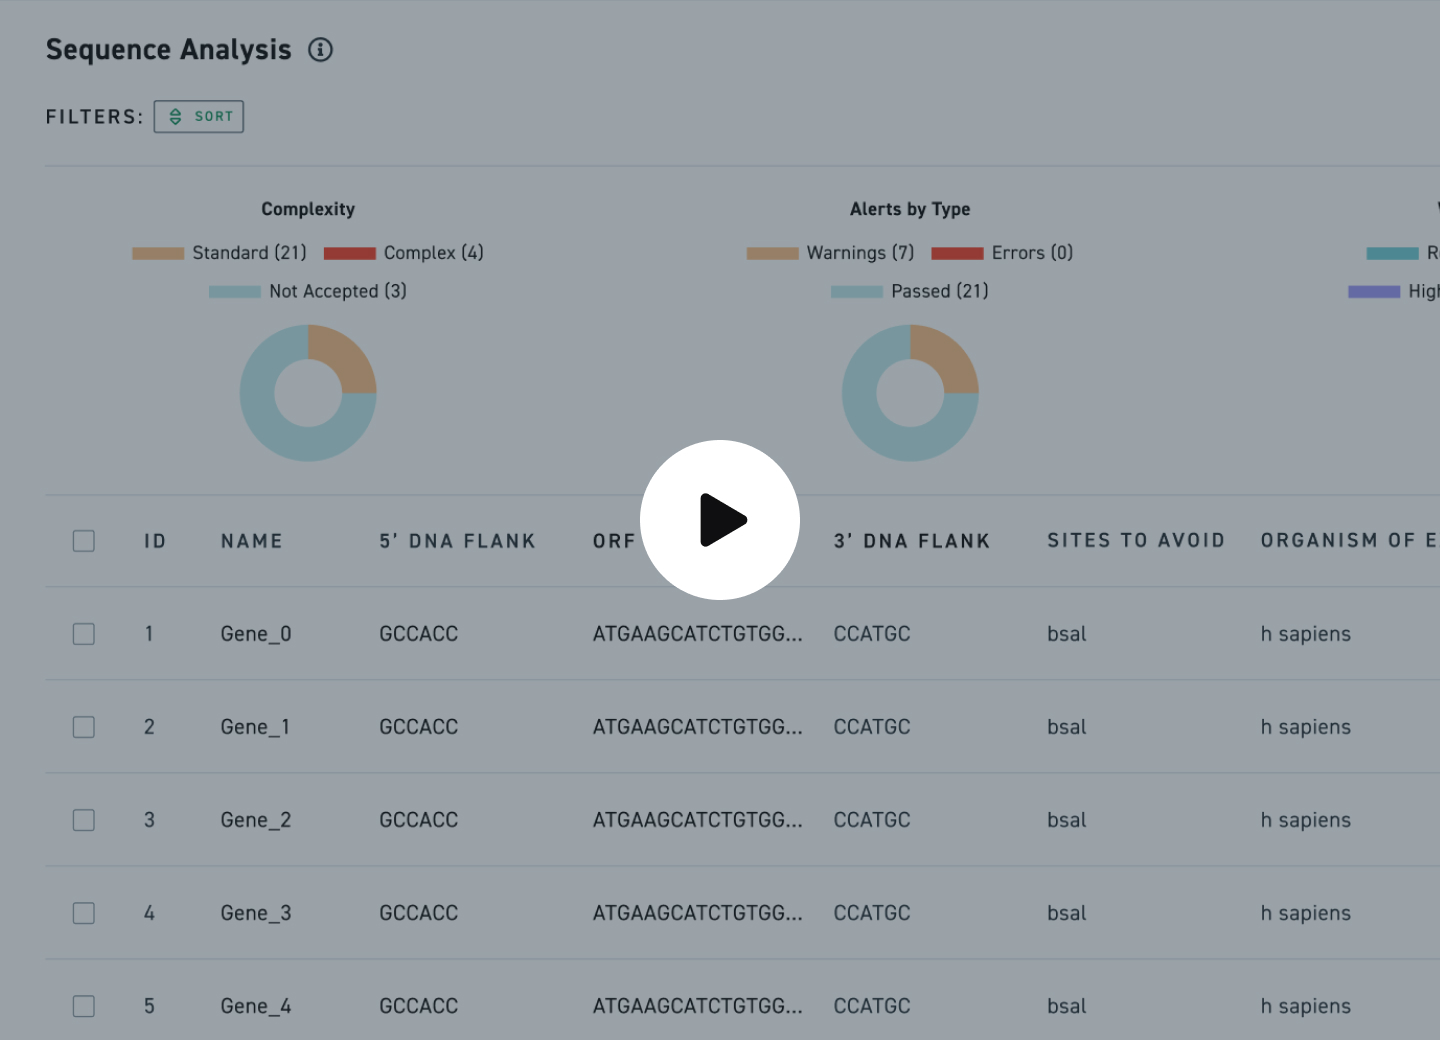Select the checkbox for Gene_1 row
The image size is (1440, 1040).
click(x=84, y=727)
